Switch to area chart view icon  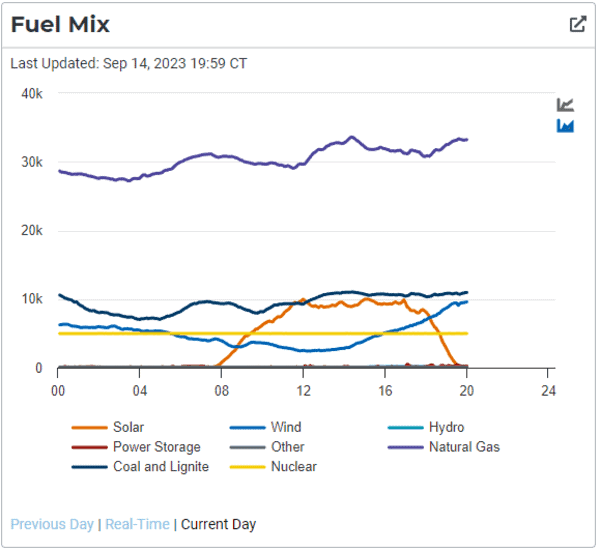click(565, 126)
